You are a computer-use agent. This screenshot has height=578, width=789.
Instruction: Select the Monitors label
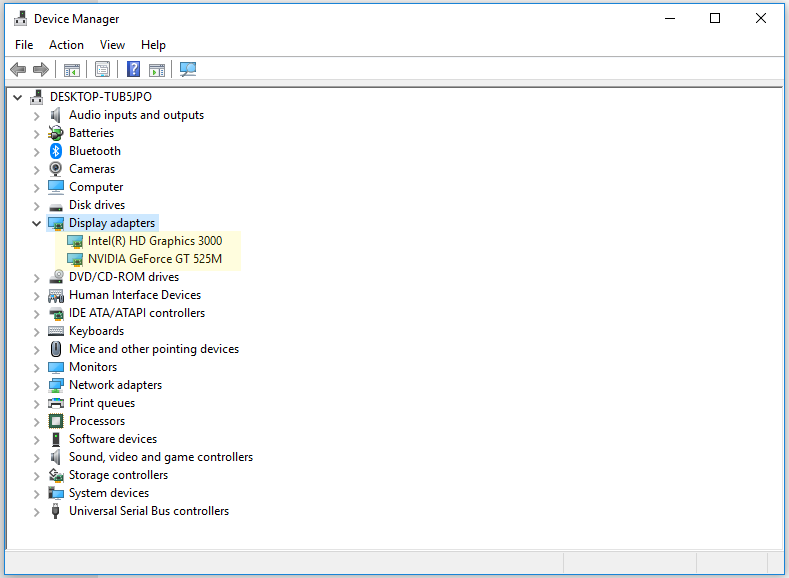tap(93, 367)
